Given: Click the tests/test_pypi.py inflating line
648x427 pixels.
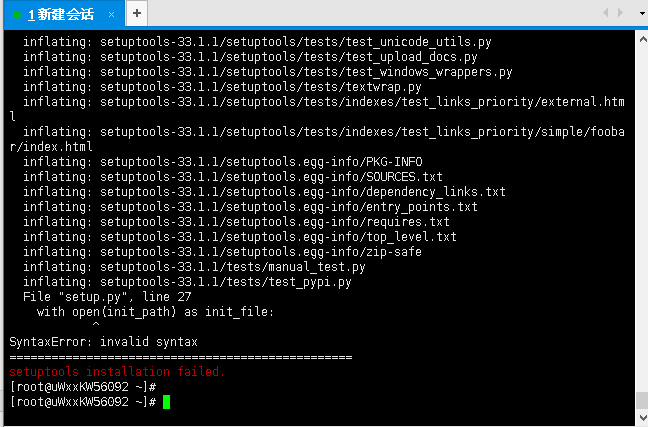Looking at the screenshot, I should pos(187,282).
